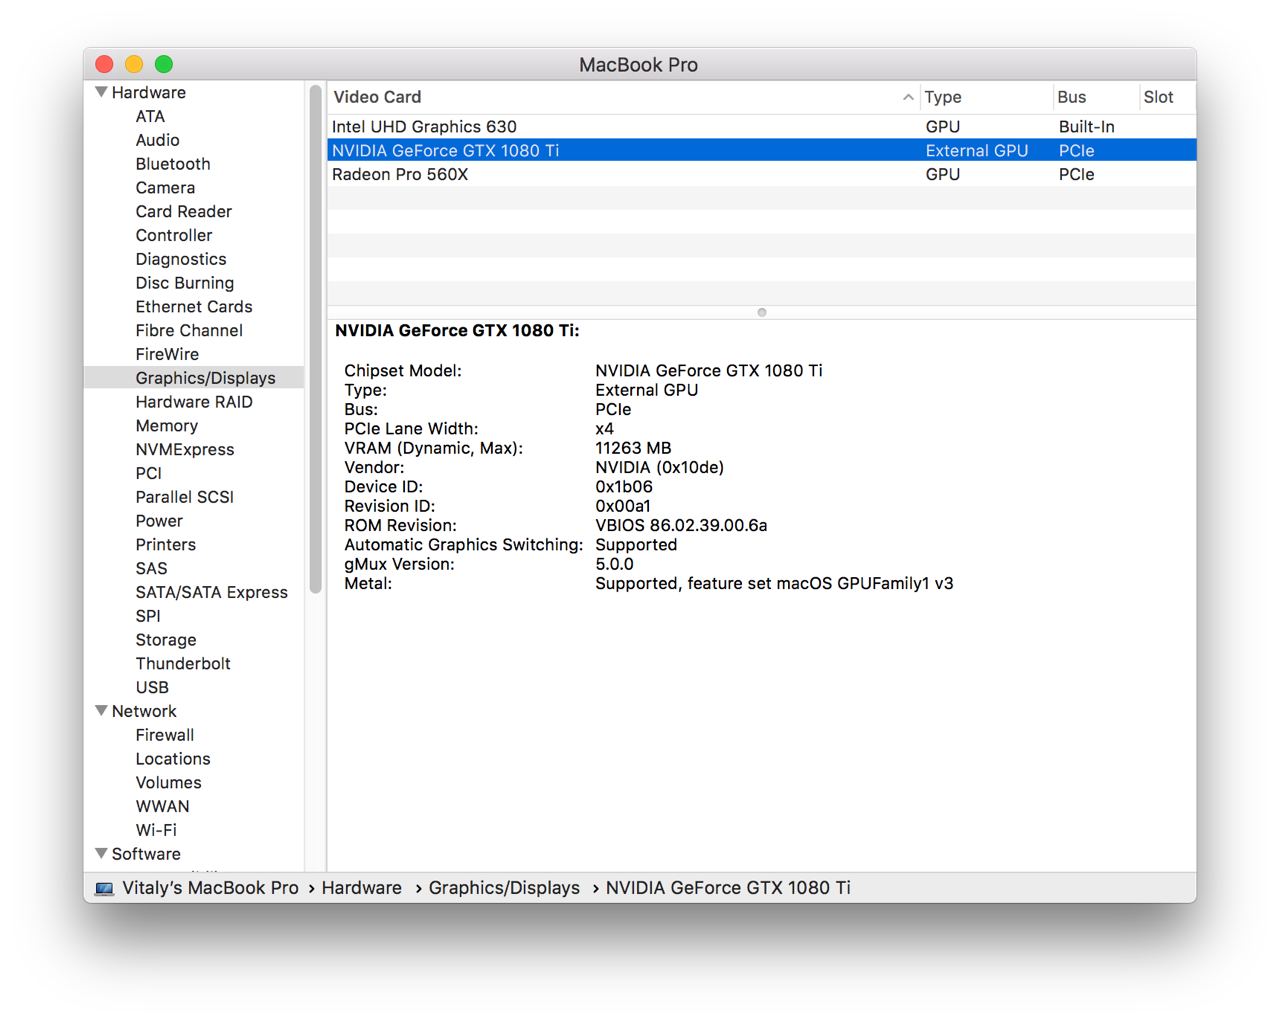Select Disc Burning in the sidebar
1280x1022 pixels.
pos(185,283)
